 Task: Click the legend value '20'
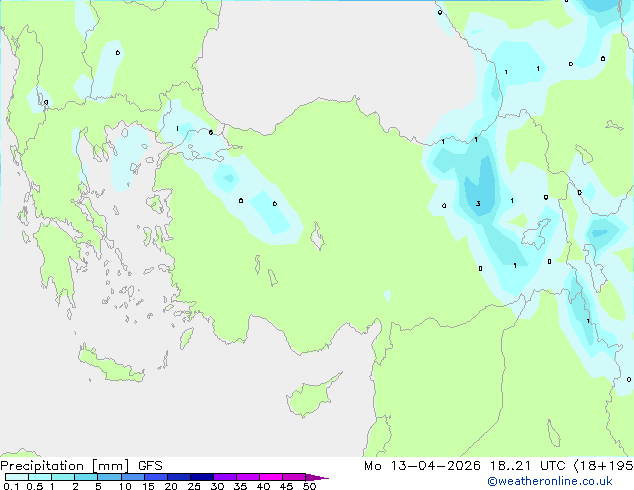click(171, 486)
